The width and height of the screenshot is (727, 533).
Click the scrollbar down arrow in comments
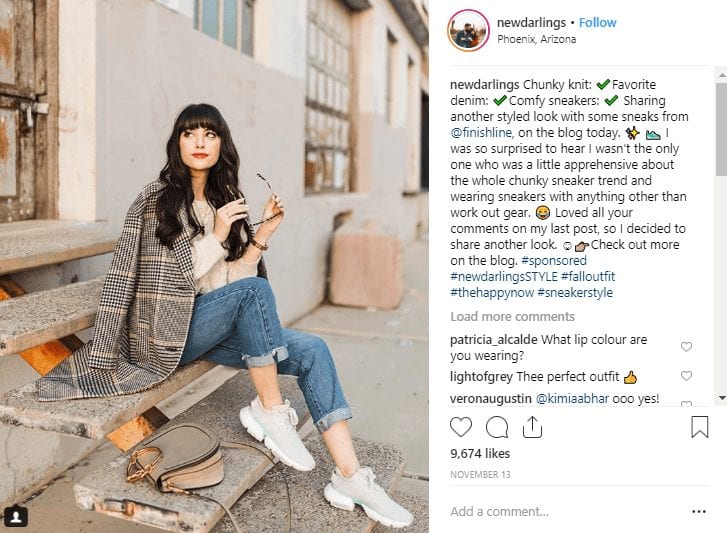721,398
